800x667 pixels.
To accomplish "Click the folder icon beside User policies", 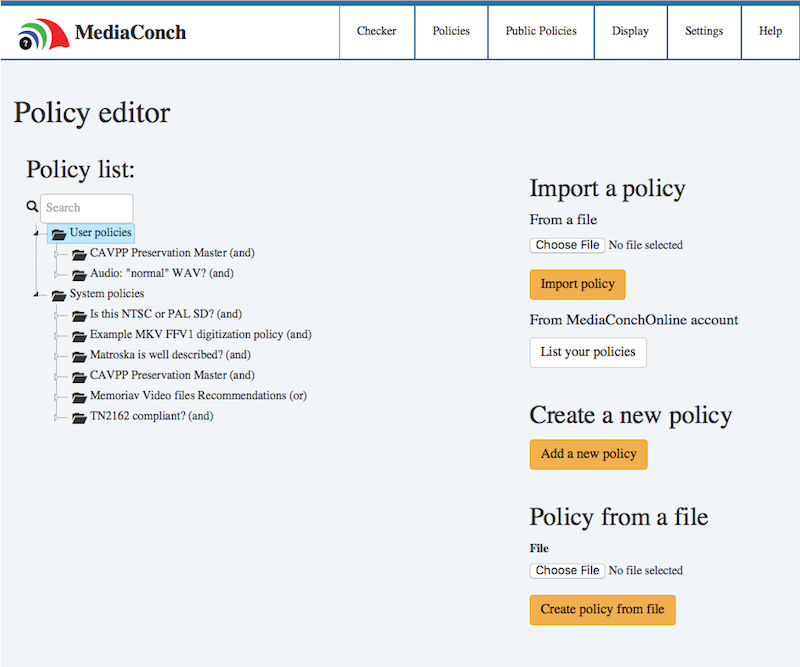I will (60, 232).
